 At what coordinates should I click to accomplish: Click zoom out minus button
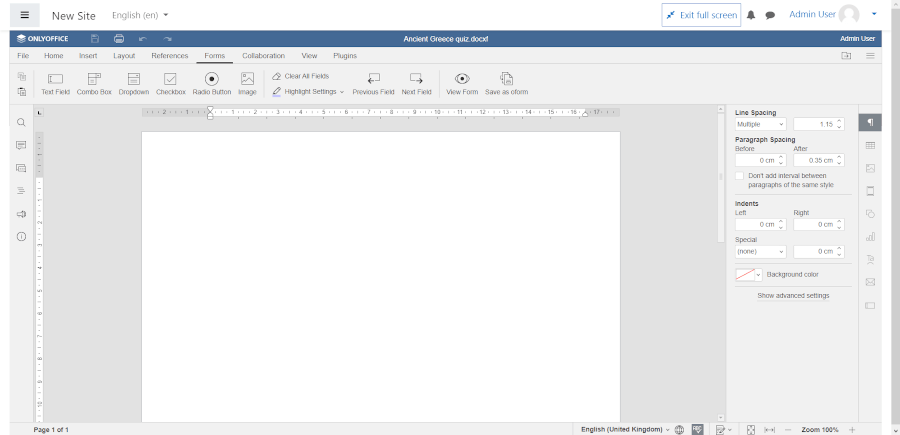click(788, 430)
